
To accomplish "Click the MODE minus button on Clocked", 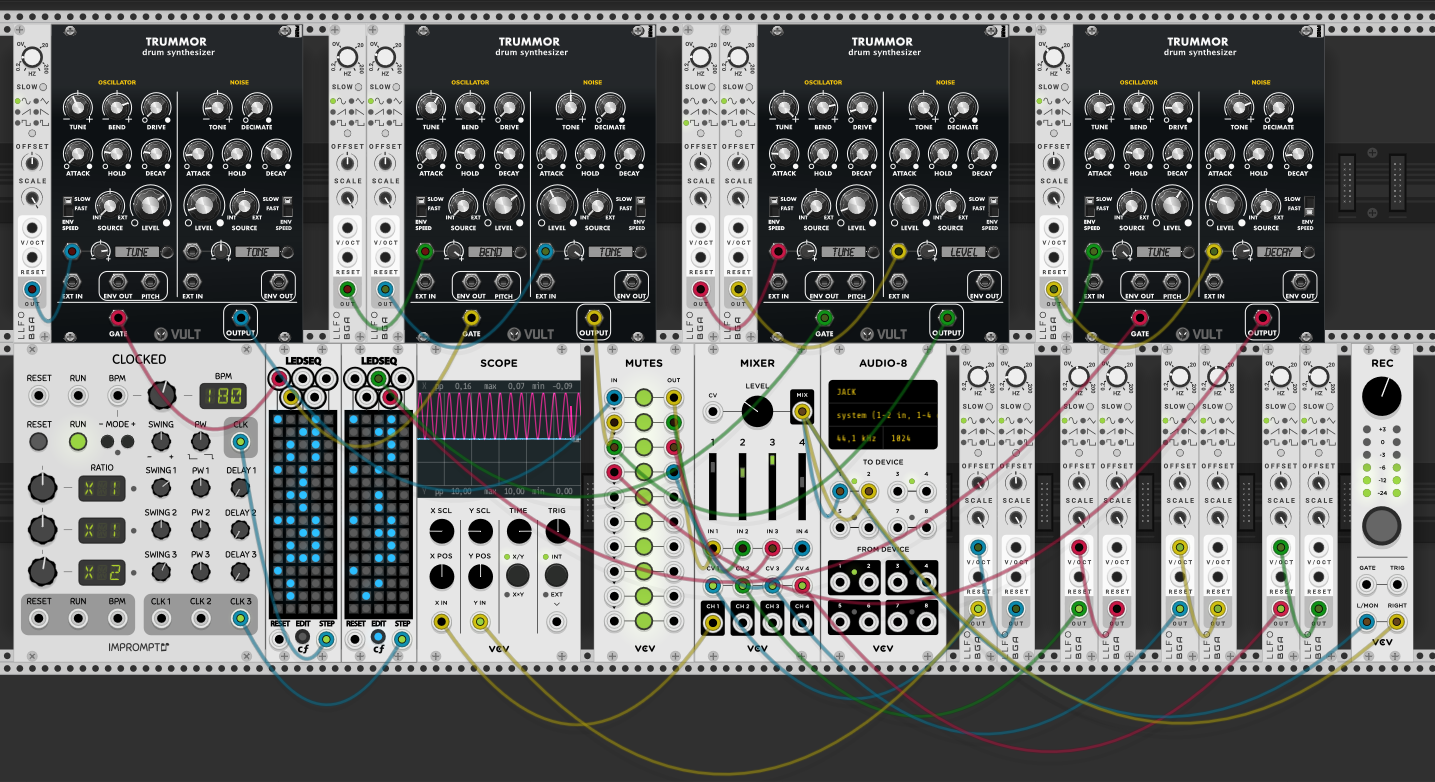I will point(106,441).
